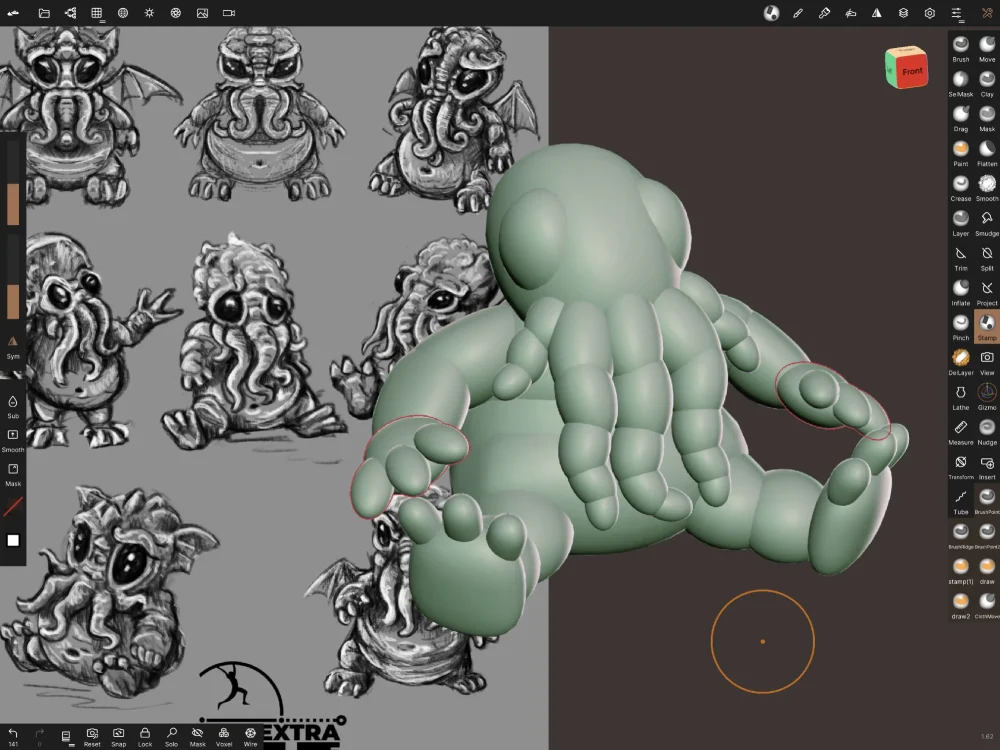Select the Layer tool
The image size is (1000, 750).
click(x=960, y=223)
